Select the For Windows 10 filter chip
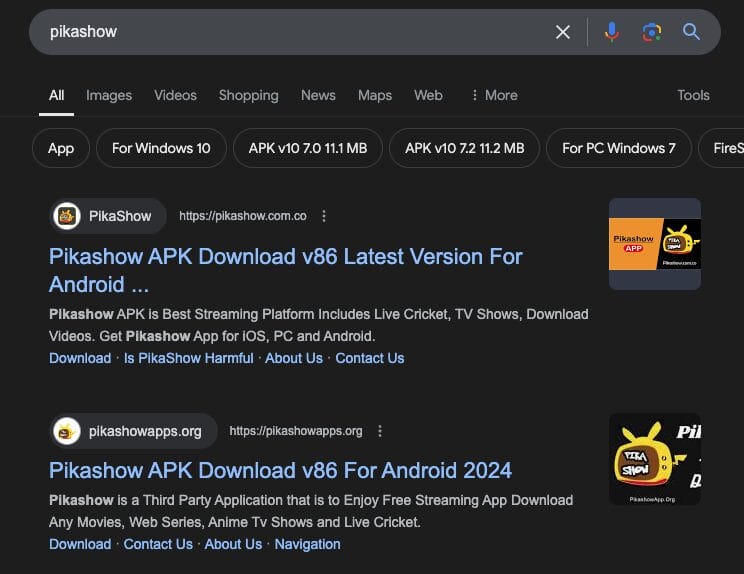This screenshot has height=574, width=744. coord(161,148)
